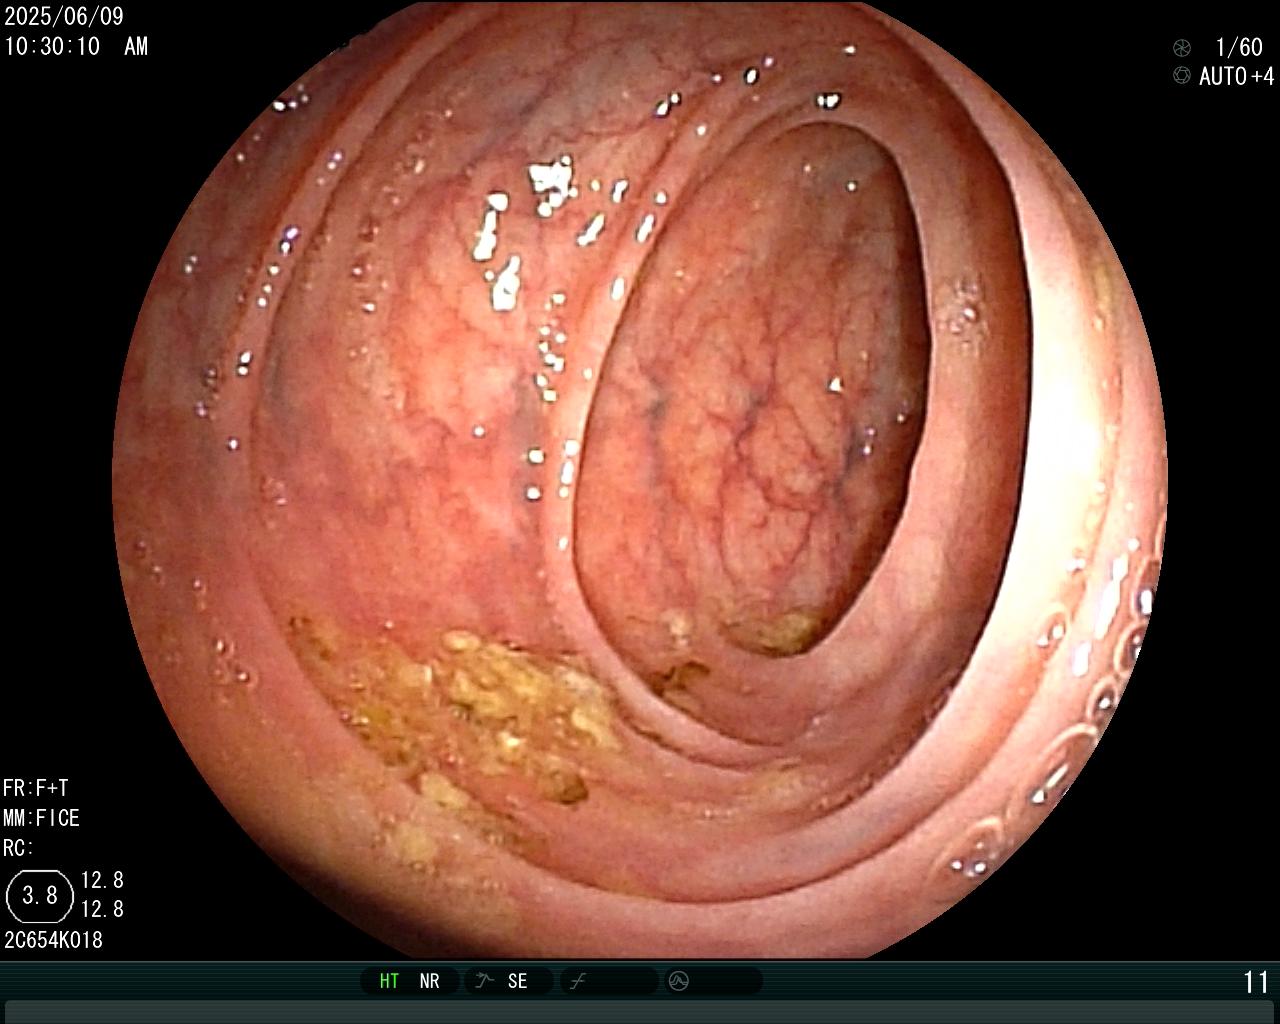Click the circular histogram waveform icon

coord(679,981)
